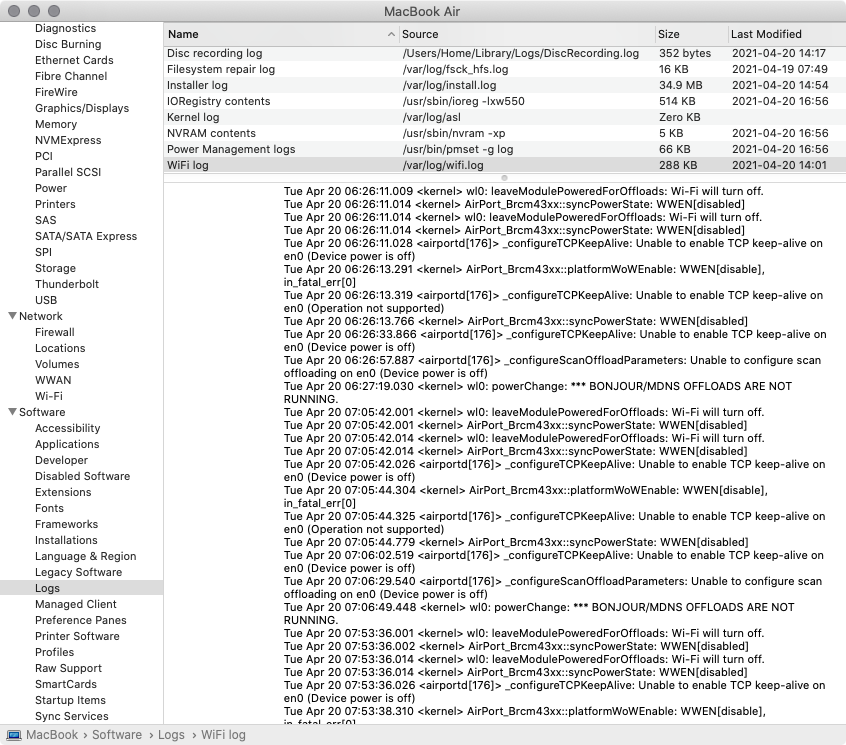846x745 pixels.
Task: Open Fonts under Software
Action: [x=49, y=508]
